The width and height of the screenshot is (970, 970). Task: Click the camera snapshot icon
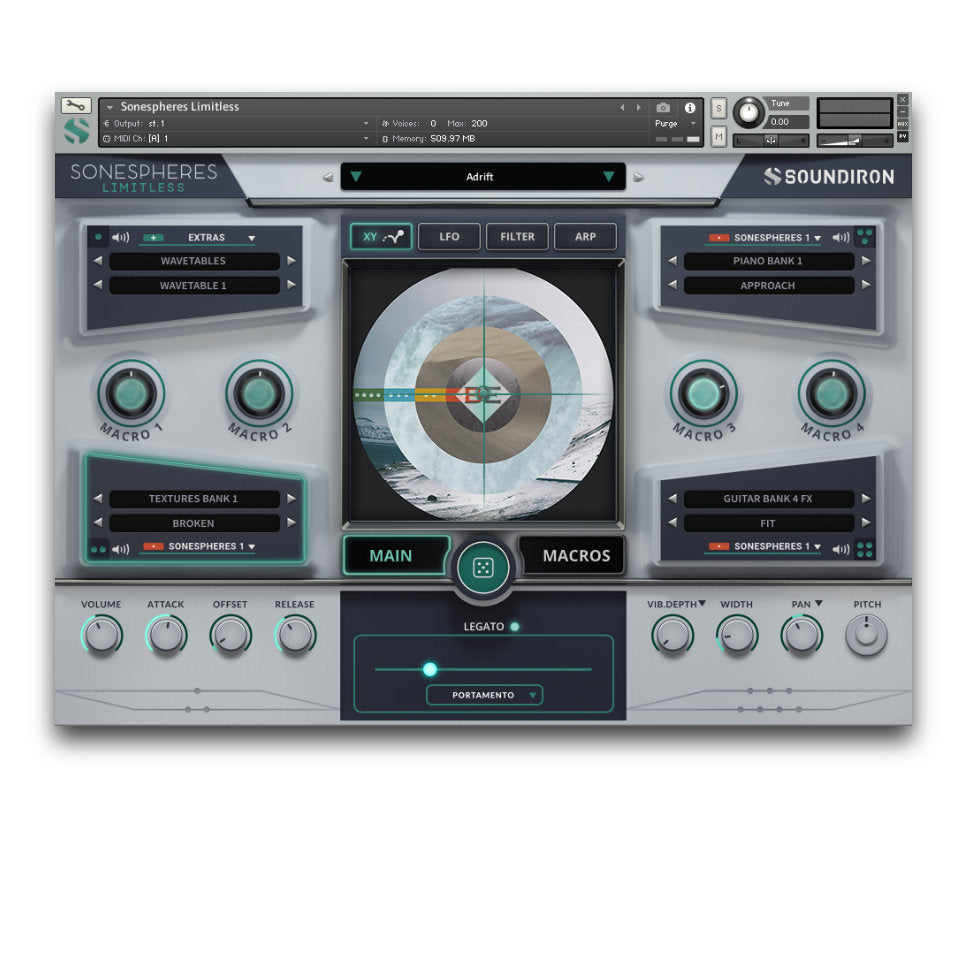tap(663, 108)
